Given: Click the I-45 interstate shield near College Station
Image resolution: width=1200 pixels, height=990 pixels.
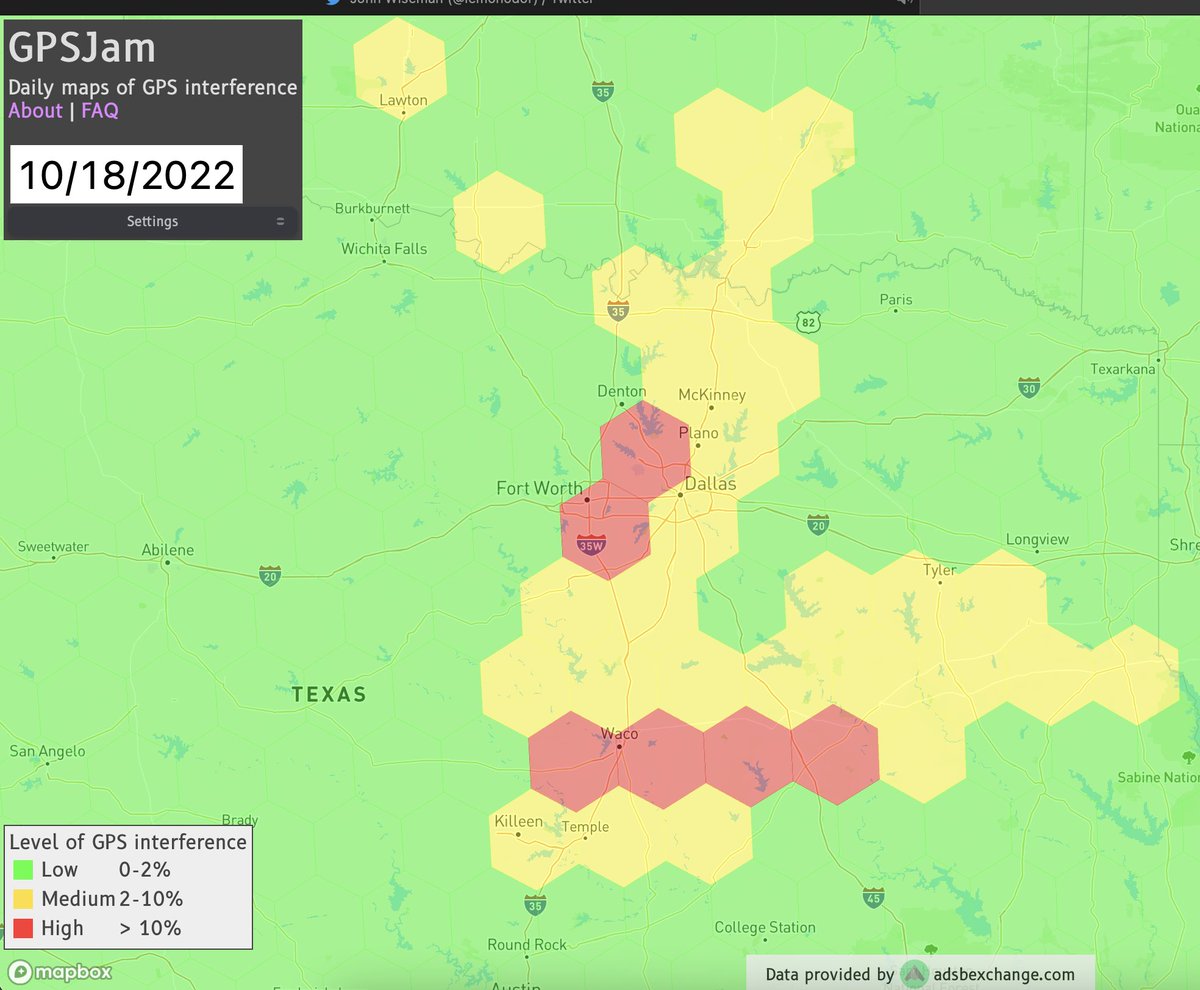Looking at the screenshot, I should [x=874, y=898].
